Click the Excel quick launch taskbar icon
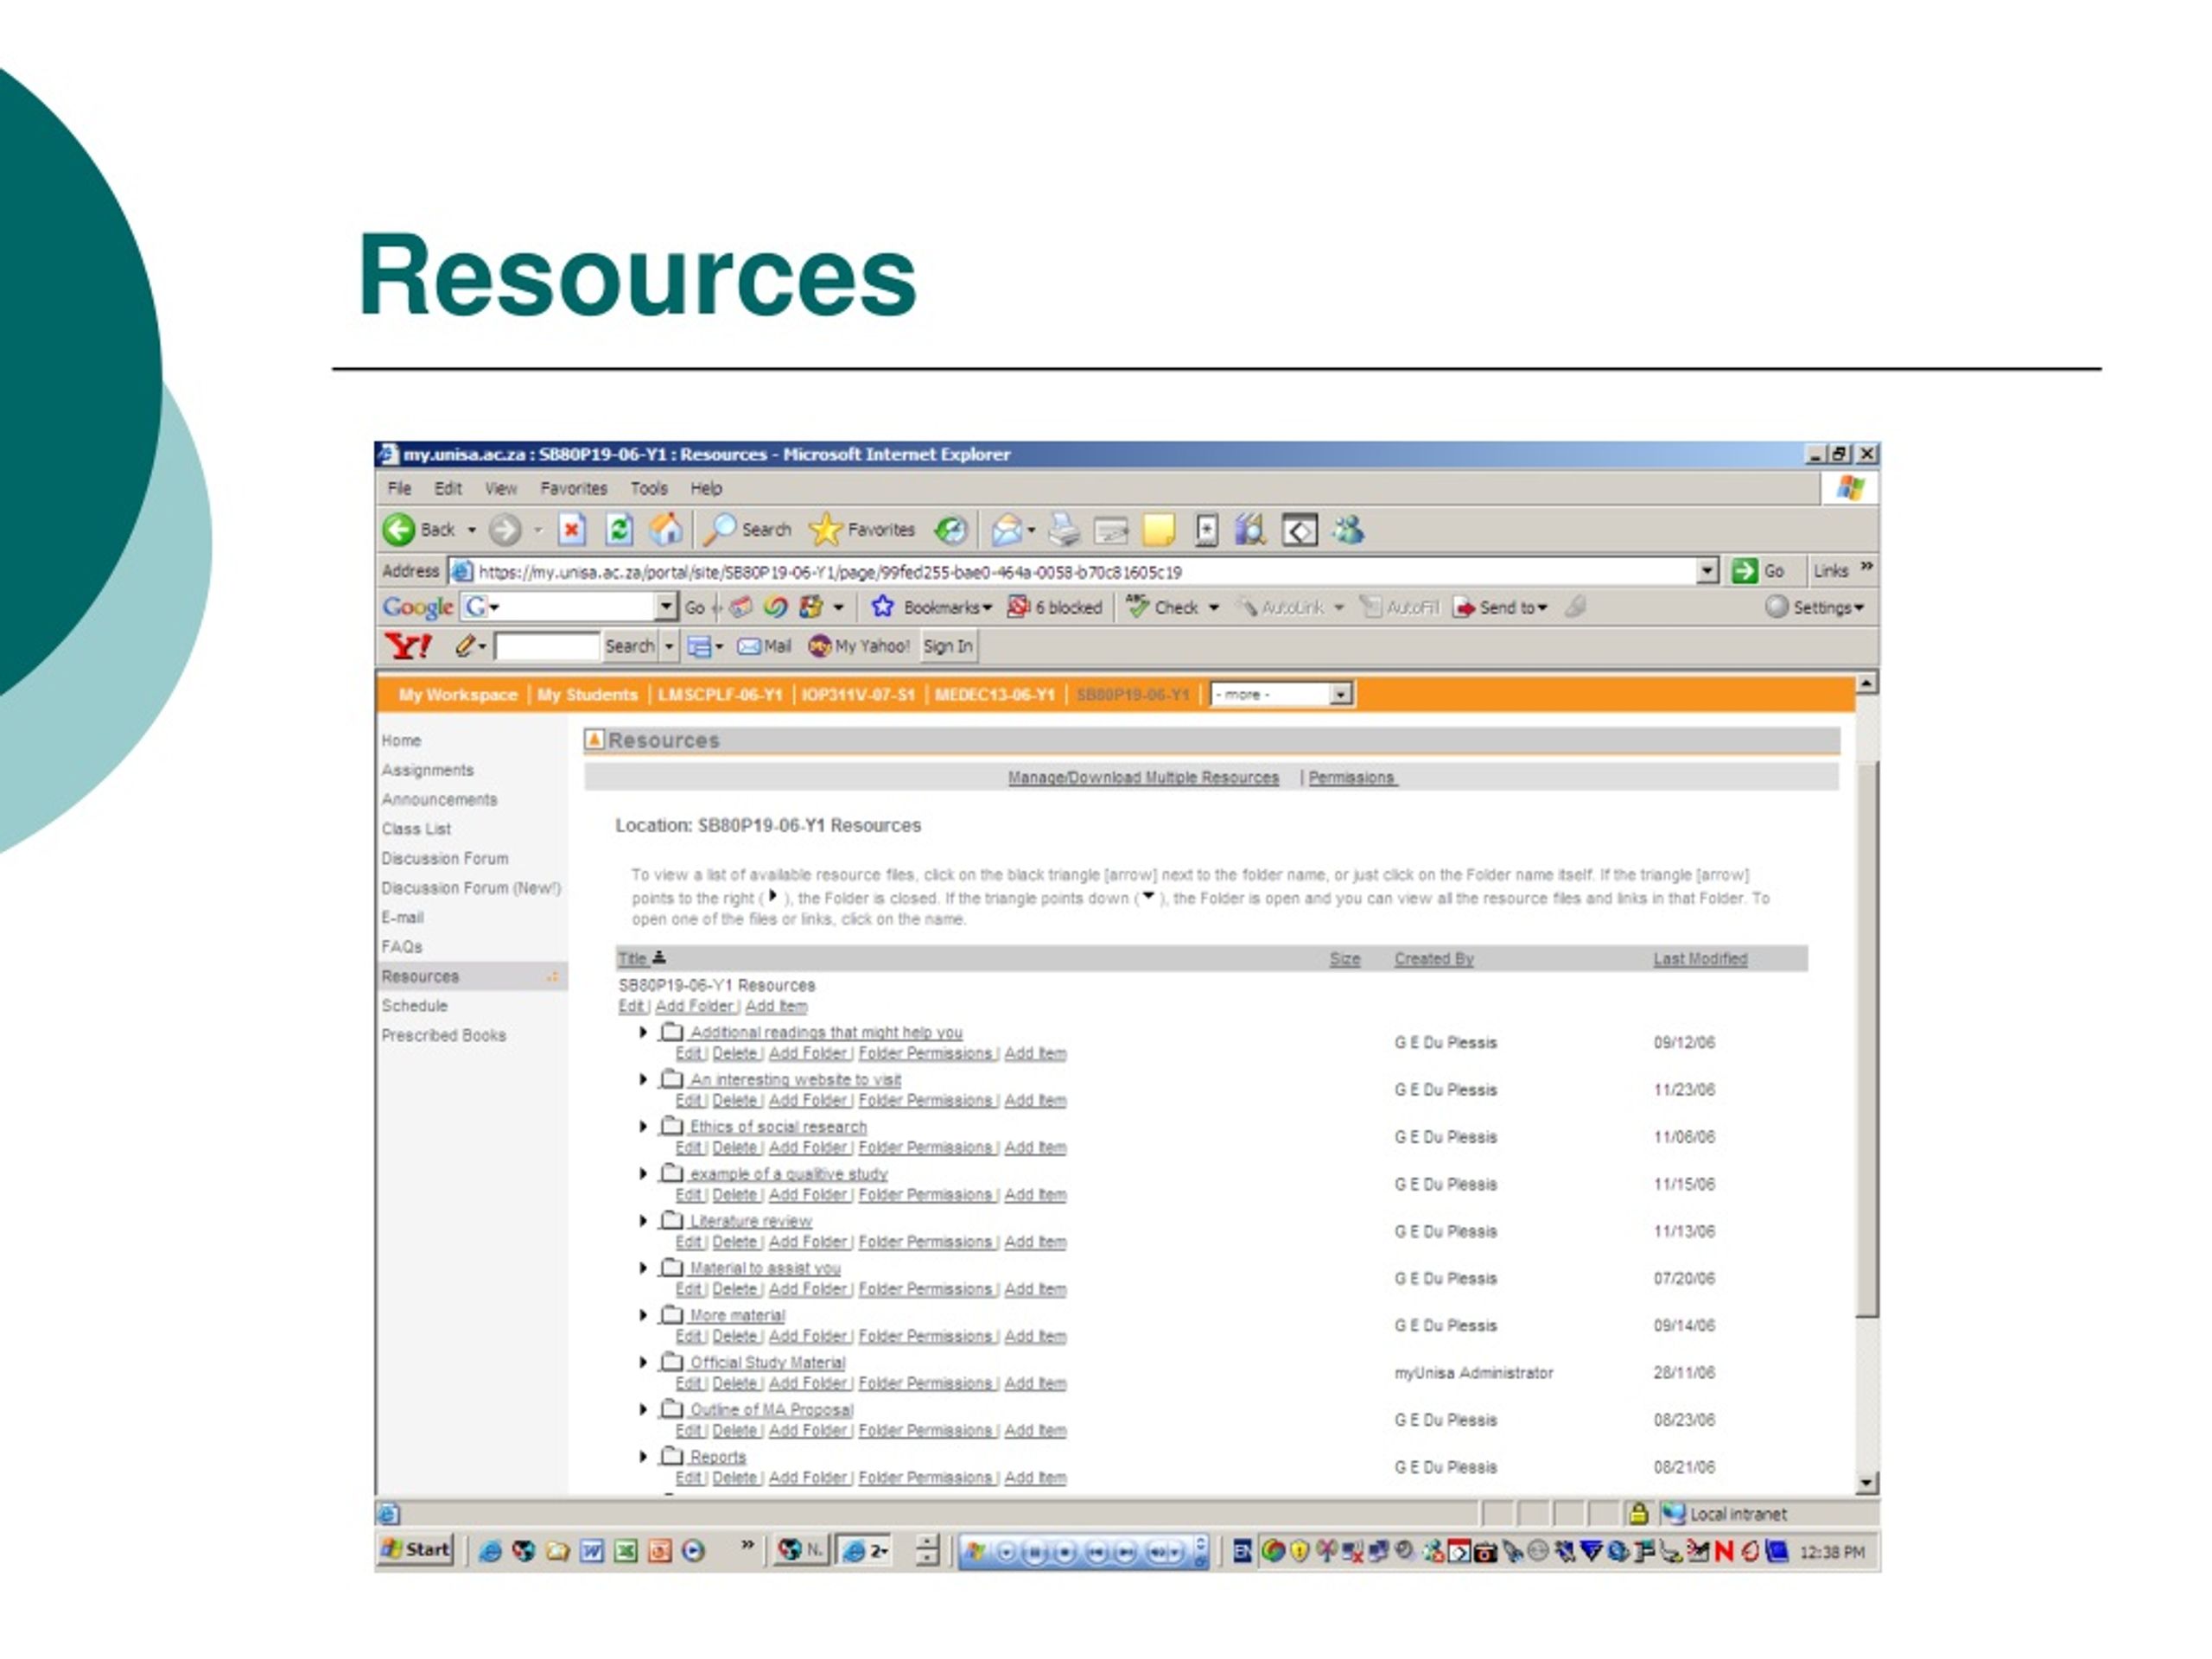2212x1659 pixels. (626, 1551)
